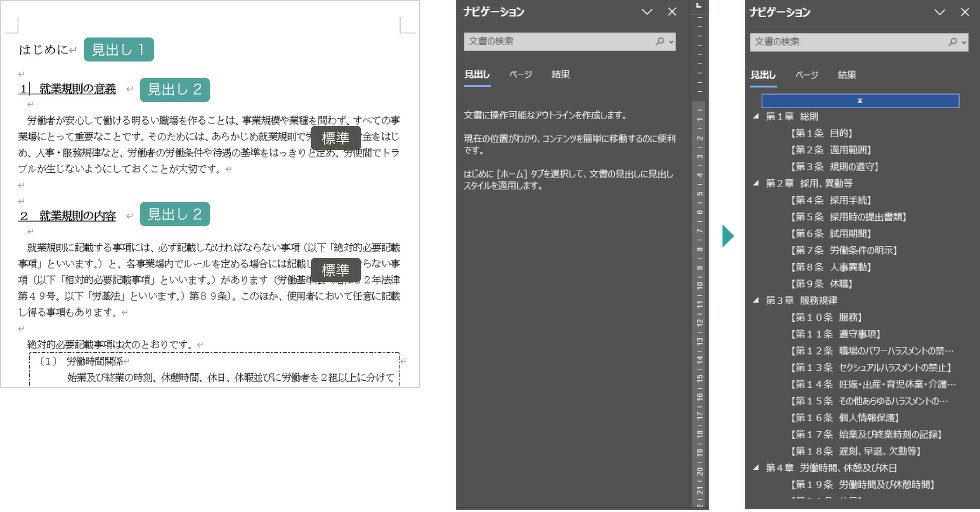Click the blue jump-to-top bar above 第1章
Screen dimensions: 980x512
[860, 101]
